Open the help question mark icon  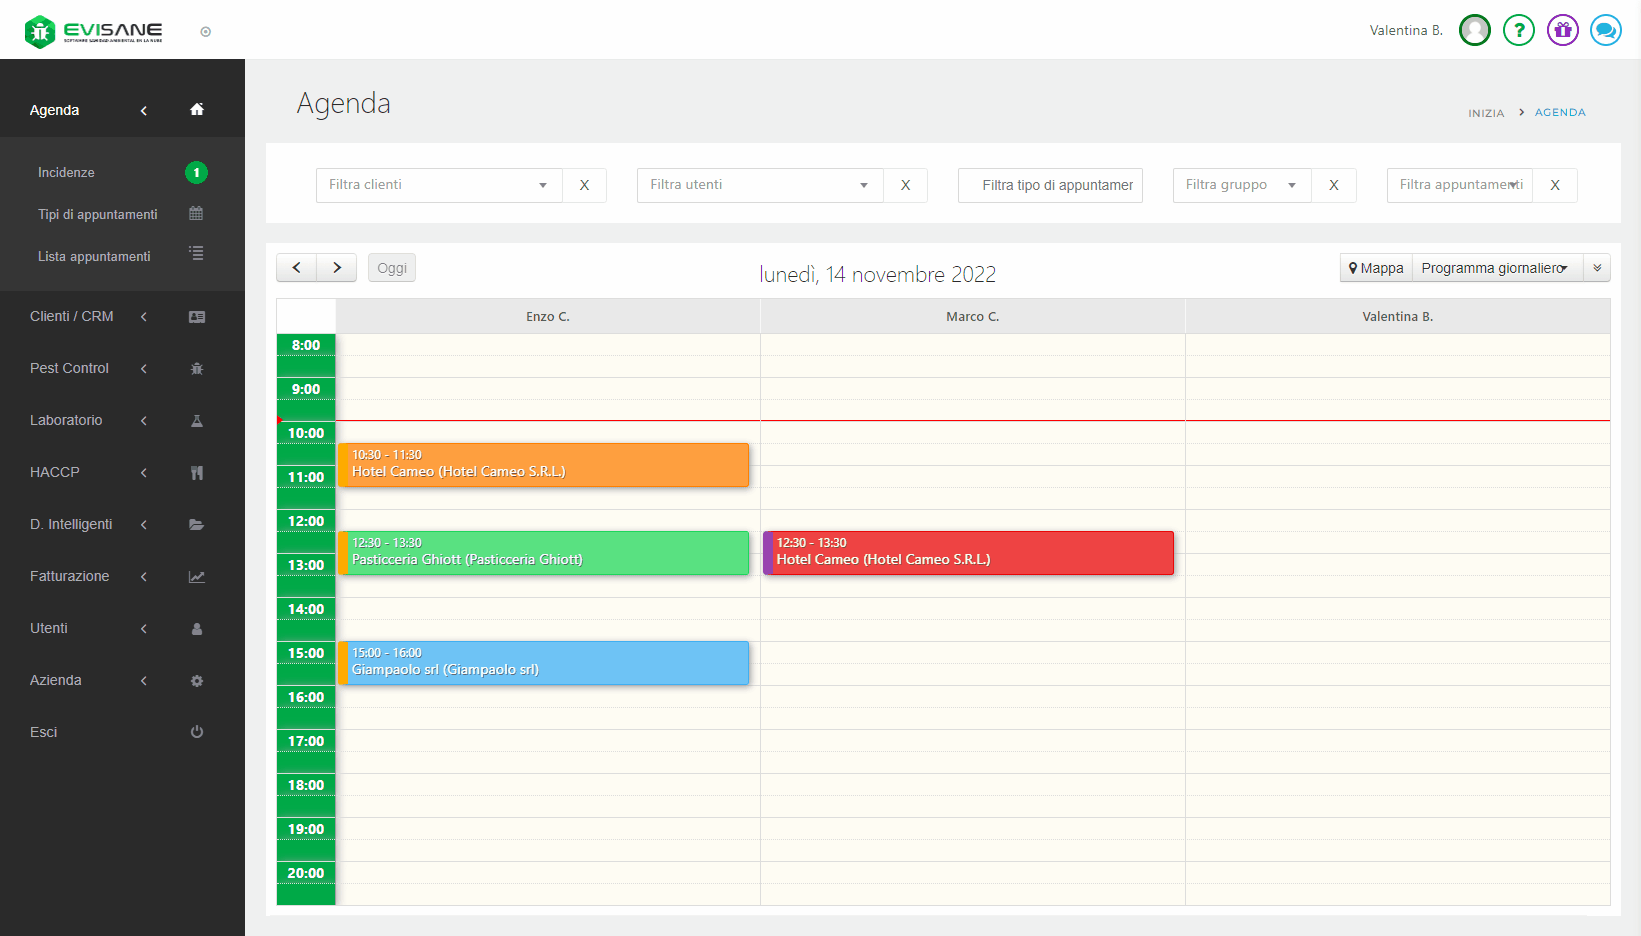[x=1518, y=31]
